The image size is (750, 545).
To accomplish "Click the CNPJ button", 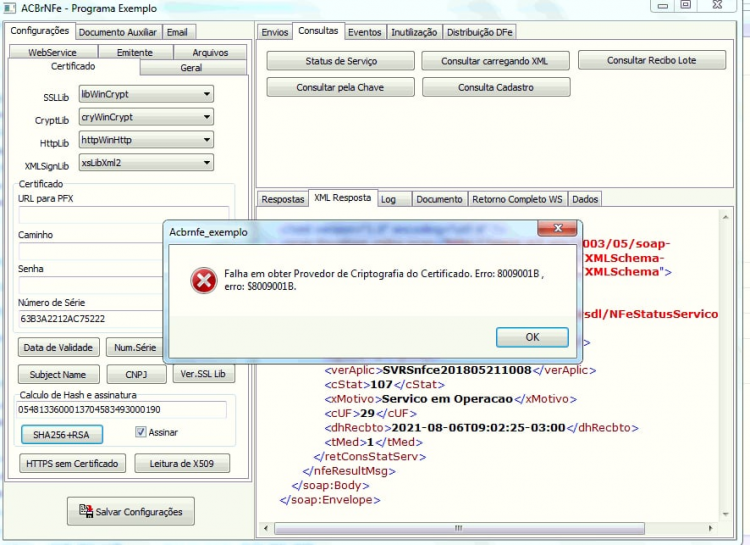I will pos(136,374).
